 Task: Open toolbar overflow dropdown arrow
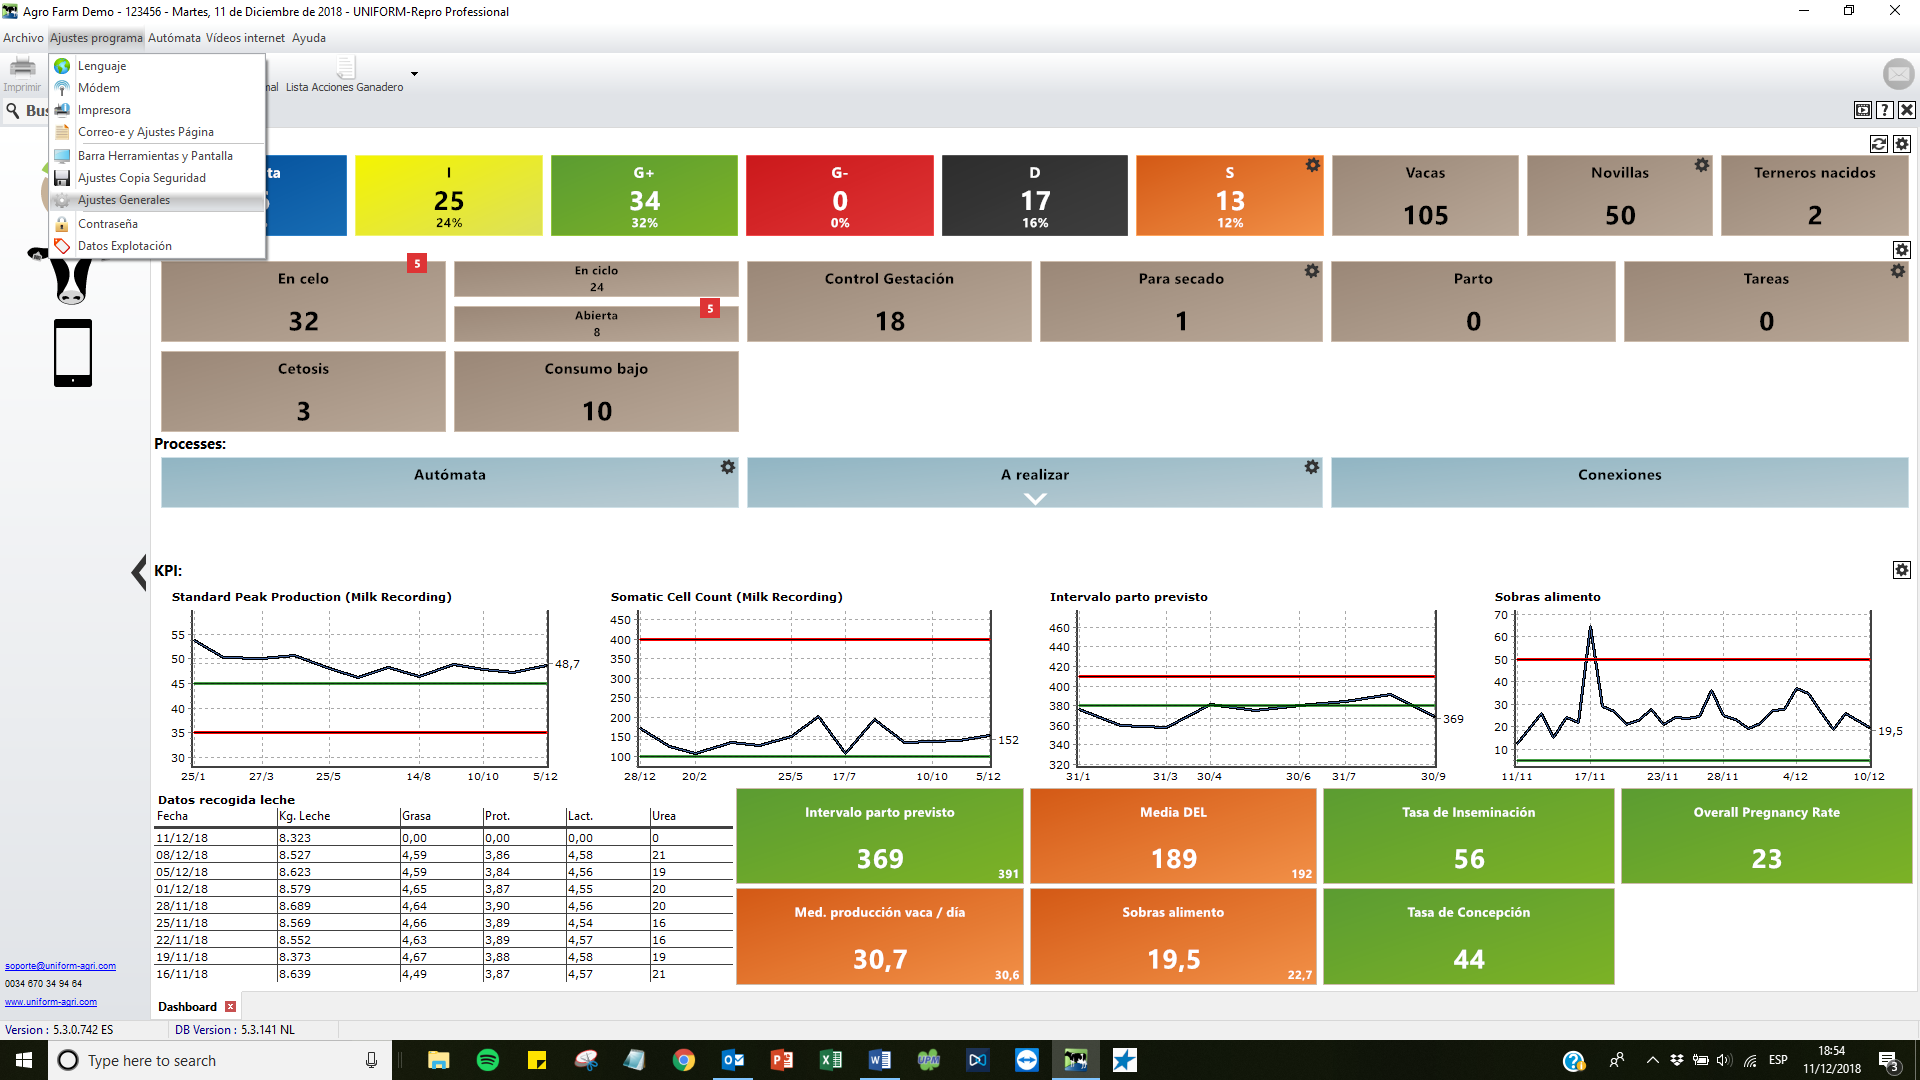coord(414,74)
